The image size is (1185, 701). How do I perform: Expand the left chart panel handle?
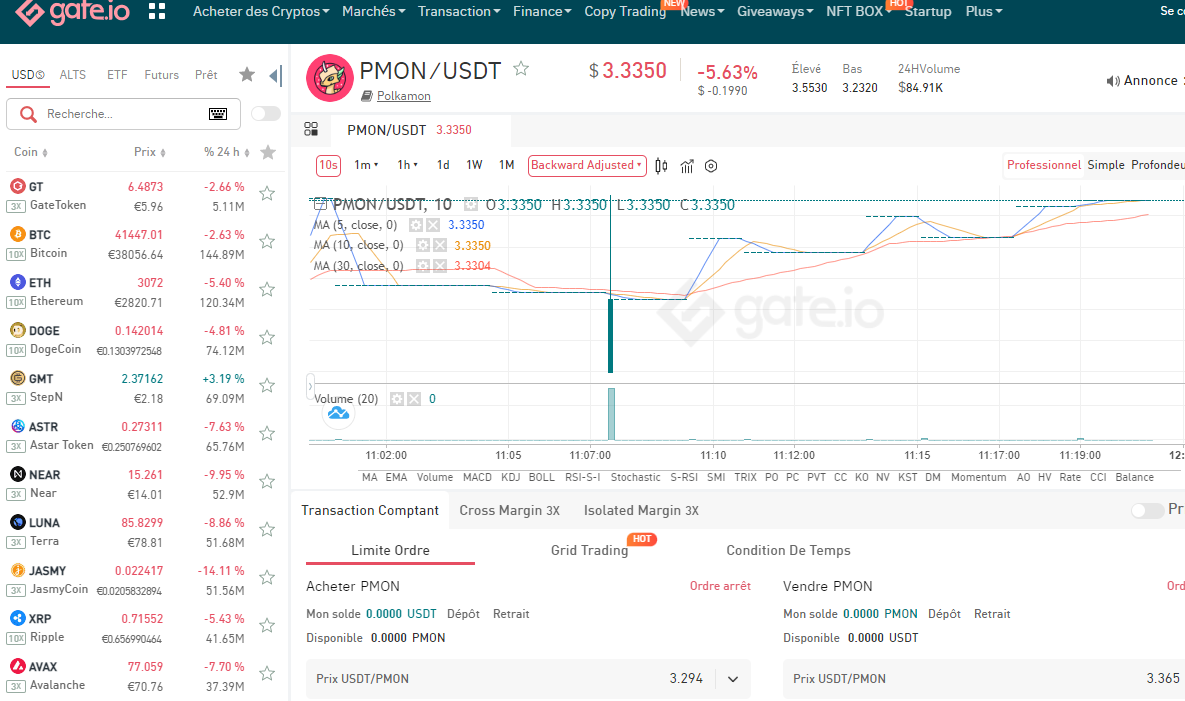point(310,386)
